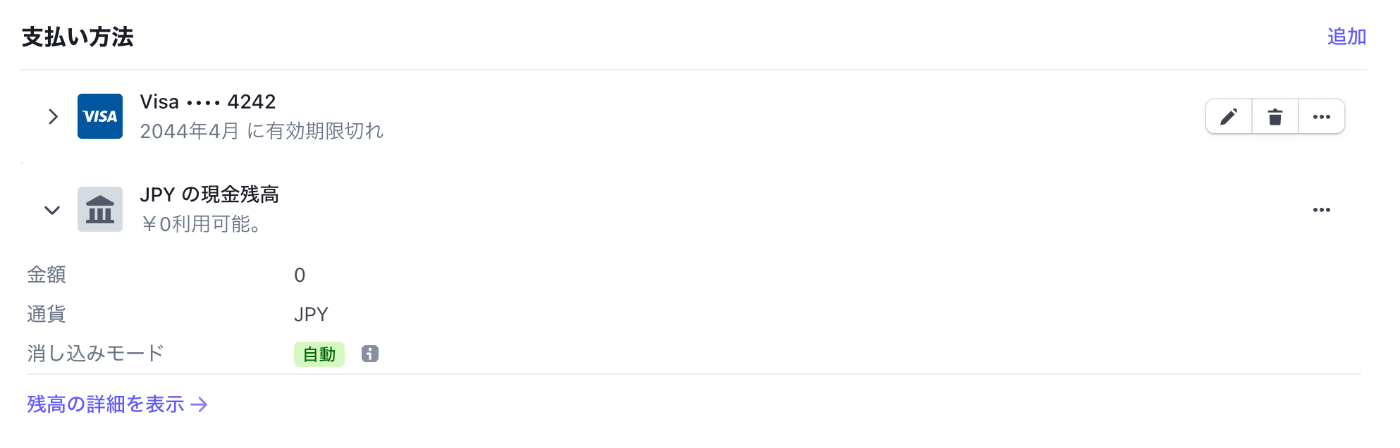Click the green 自動 badge
The width and height of the screenshot is (1400, 448).
319,354
